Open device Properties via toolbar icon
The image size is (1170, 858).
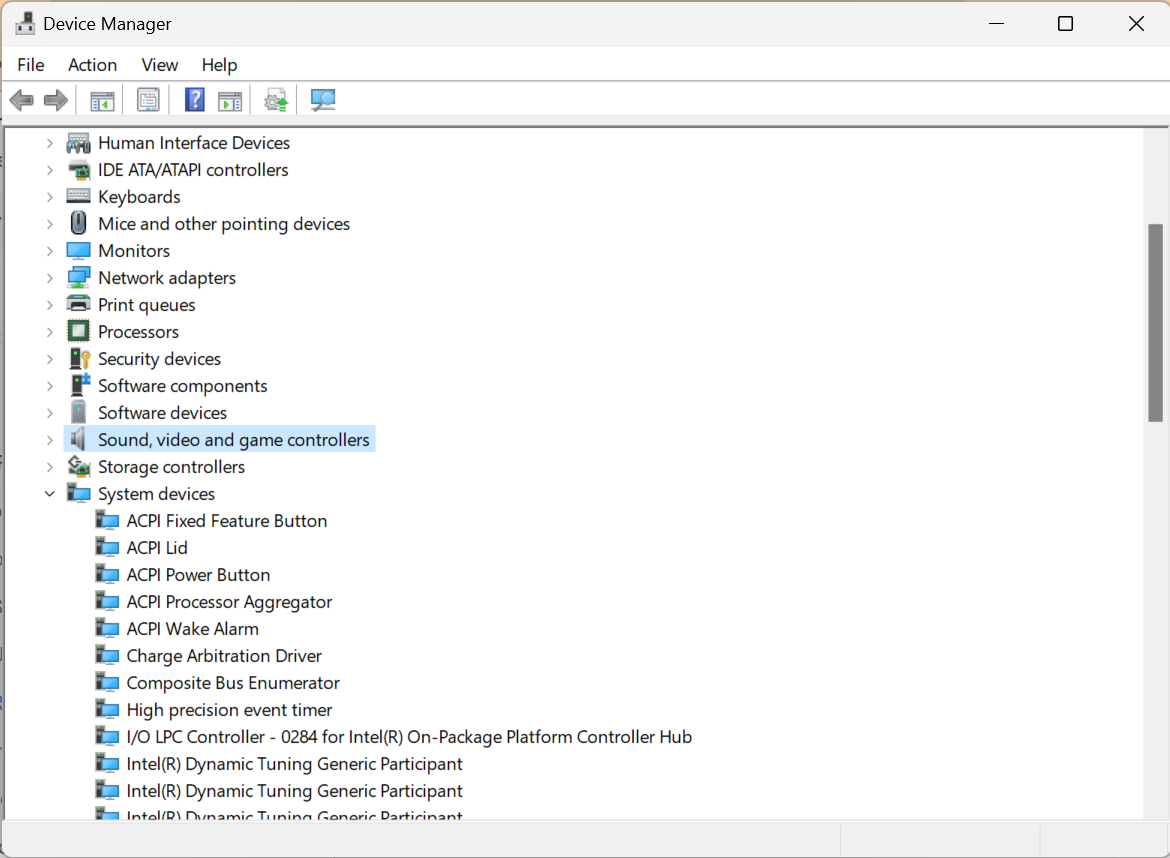[x=147, y=99]
